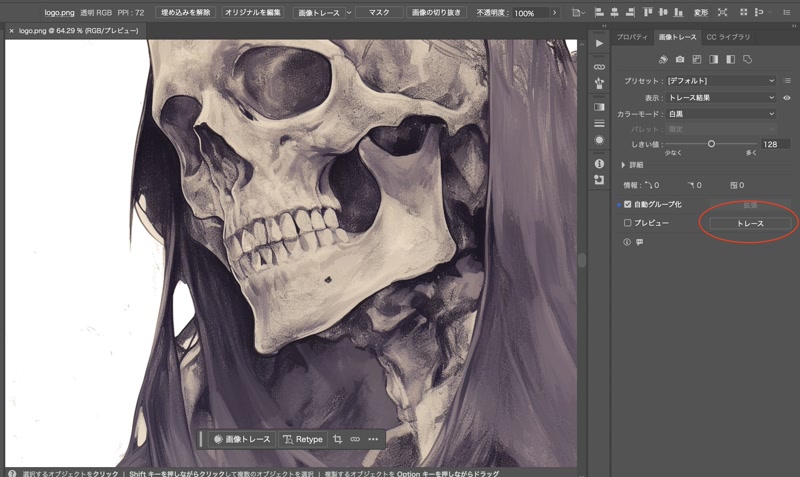This screenshot has width=800, height=477.
Task: Open the select similar options arrow
Action: [x=770, y=12]
